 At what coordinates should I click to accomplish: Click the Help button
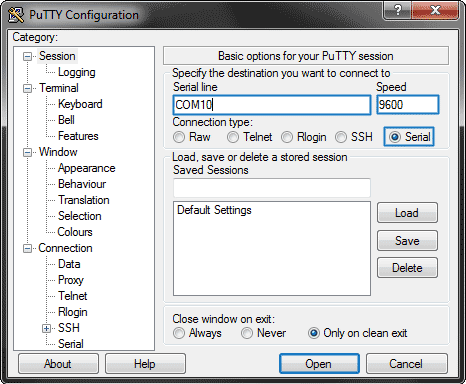(145, 364)
